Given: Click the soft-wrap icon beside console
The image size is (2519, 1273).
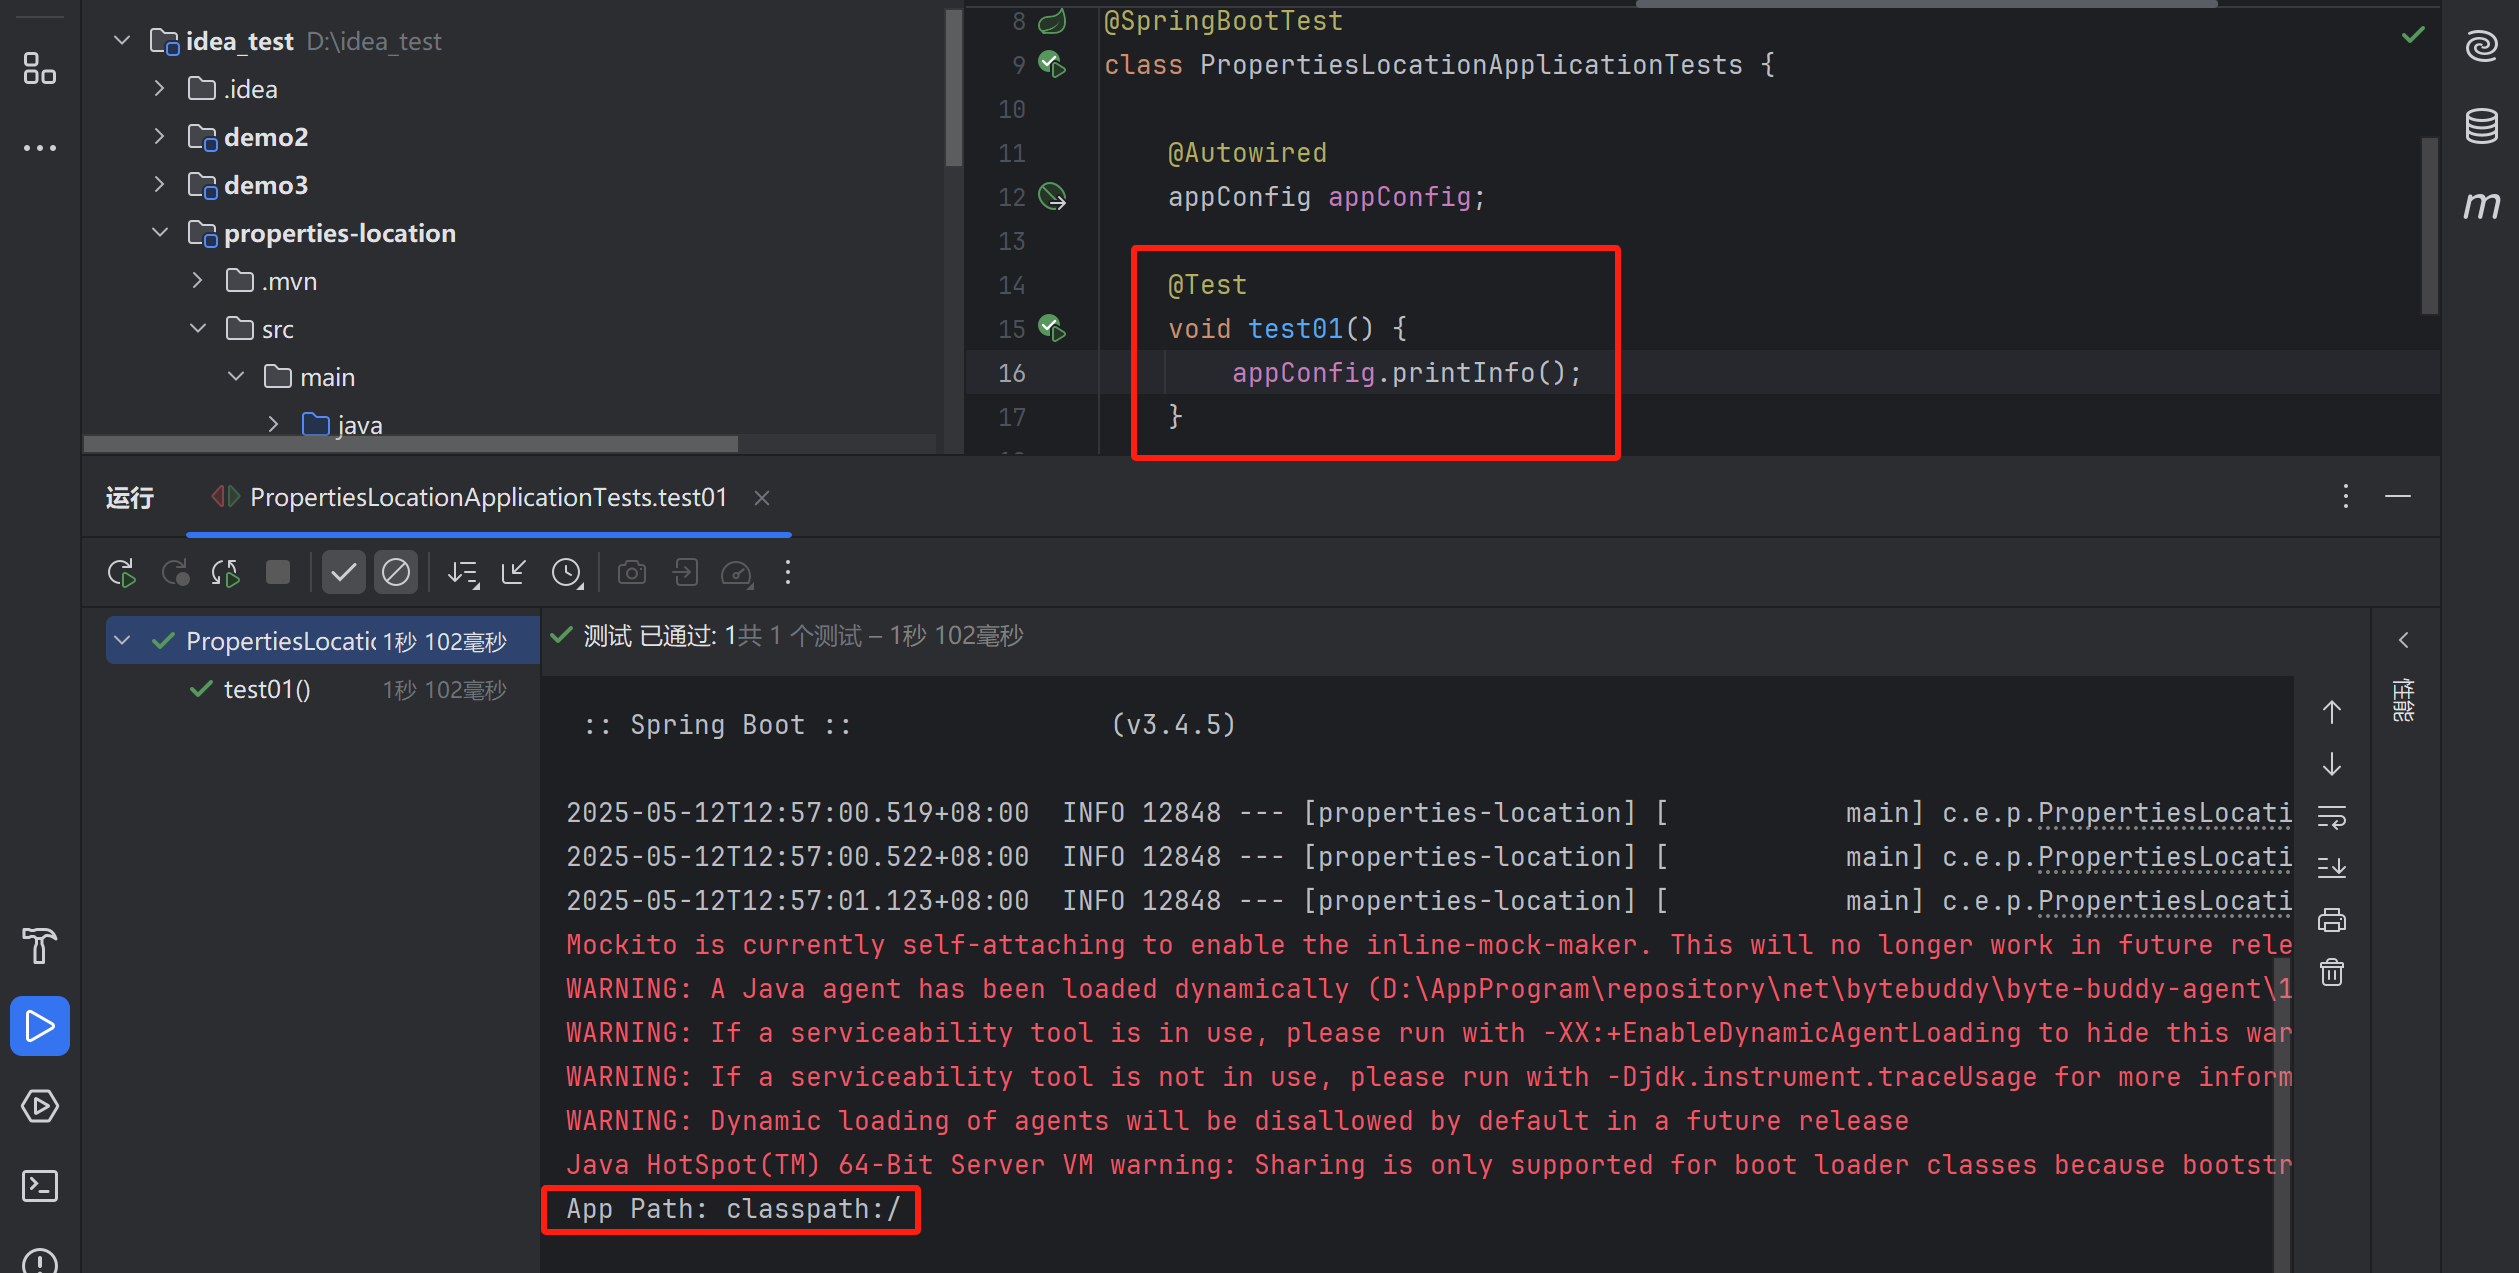Looking at the screenshot, I should point(2332,817).
